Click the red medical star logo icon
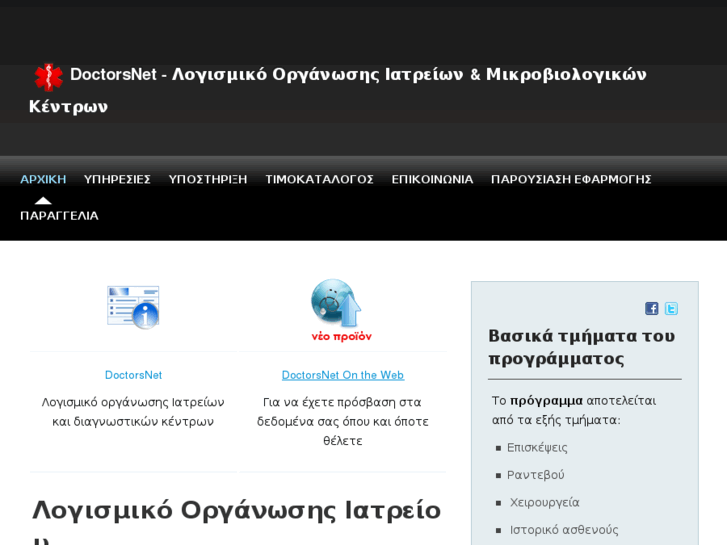727x545 pixels. [48, 77]
